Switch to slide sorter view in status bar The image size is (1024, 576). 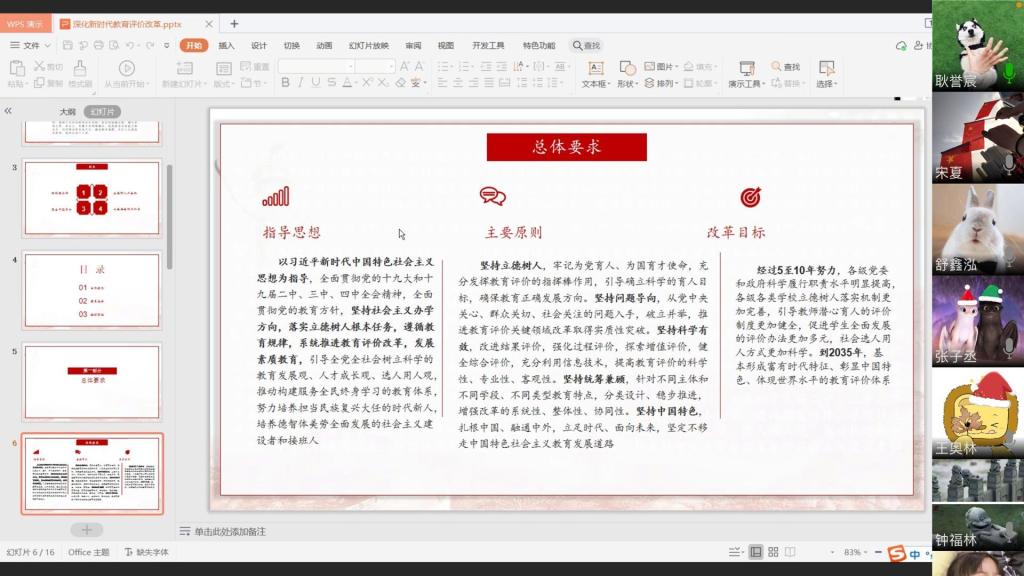[774, 552]
